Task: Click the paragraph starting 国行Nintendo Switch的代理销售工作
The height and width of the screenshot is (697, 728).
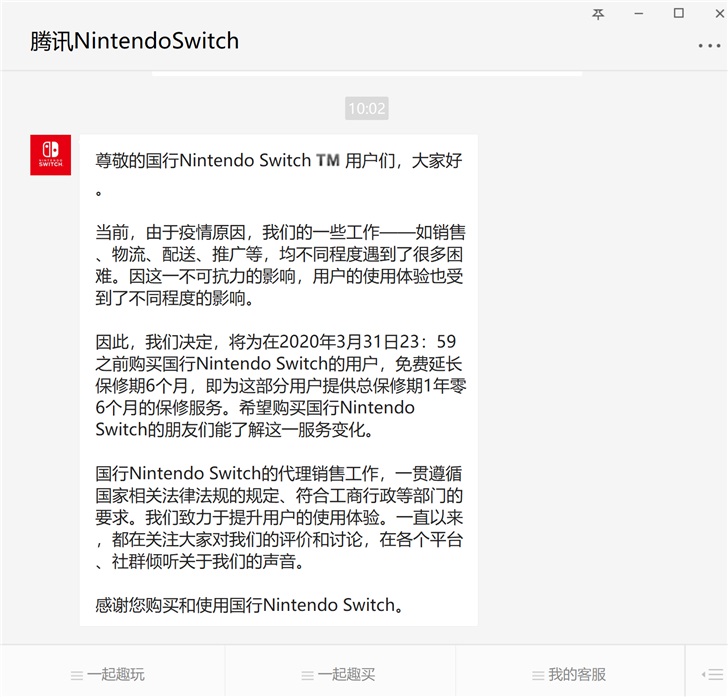Action: coord(279,517)
